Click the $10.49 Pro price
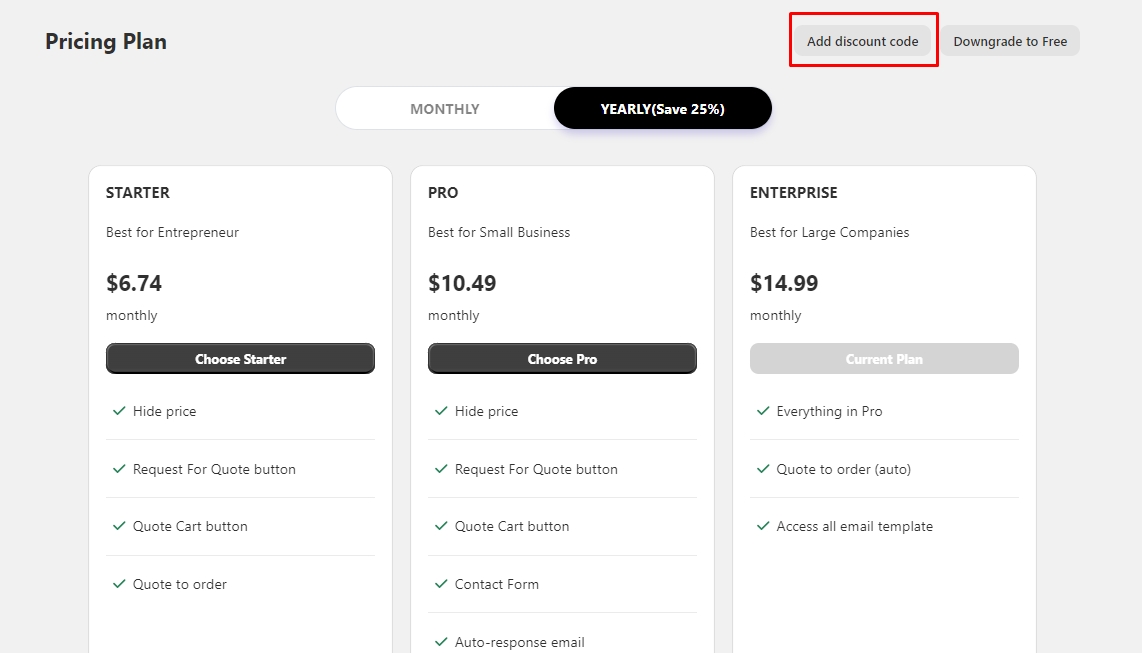This screenshot has height=653, width=1142. click(462, 283)
